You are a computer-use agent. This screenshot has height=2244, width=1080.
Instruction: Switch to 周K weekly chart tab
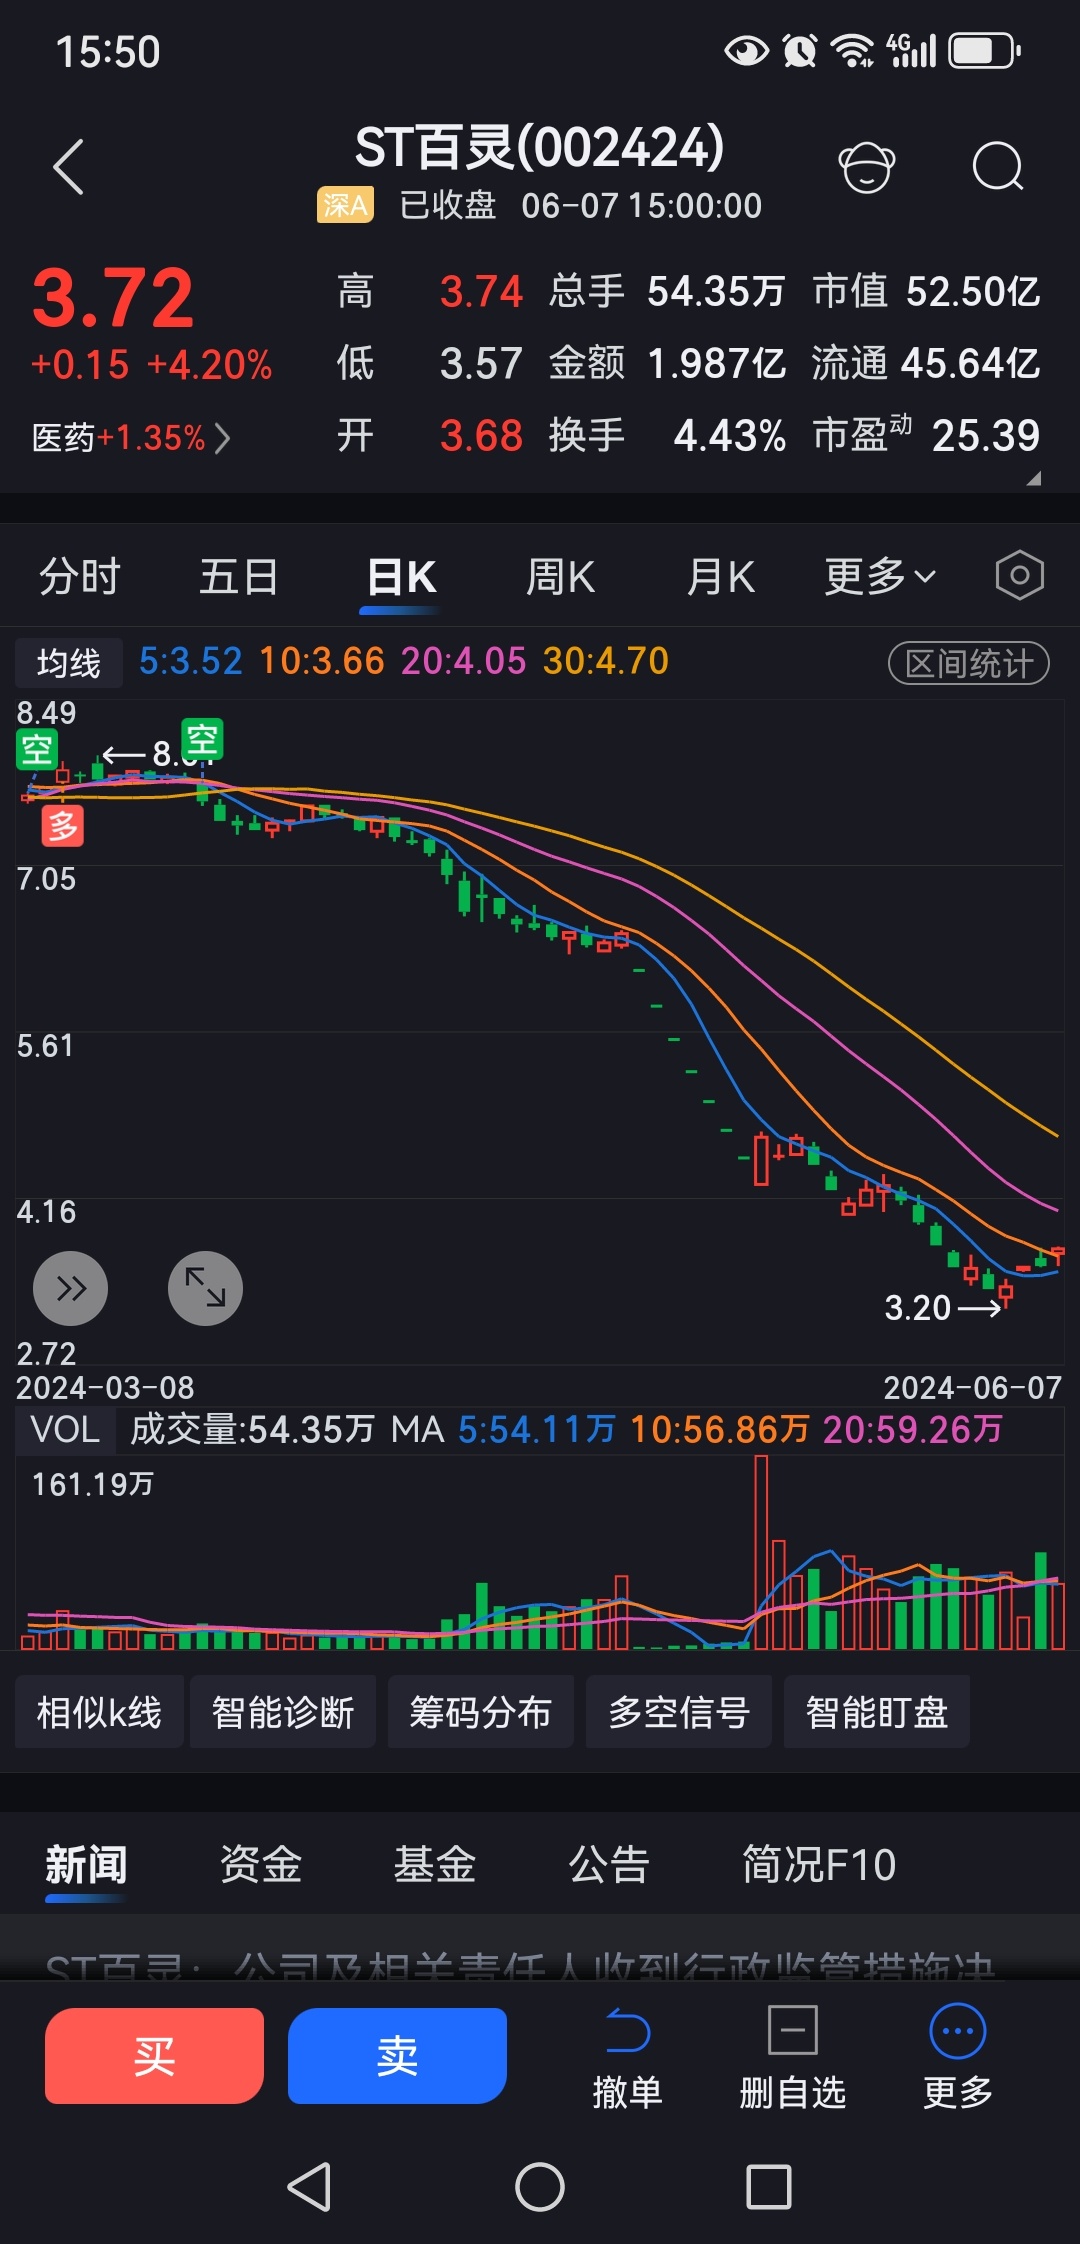560,577
